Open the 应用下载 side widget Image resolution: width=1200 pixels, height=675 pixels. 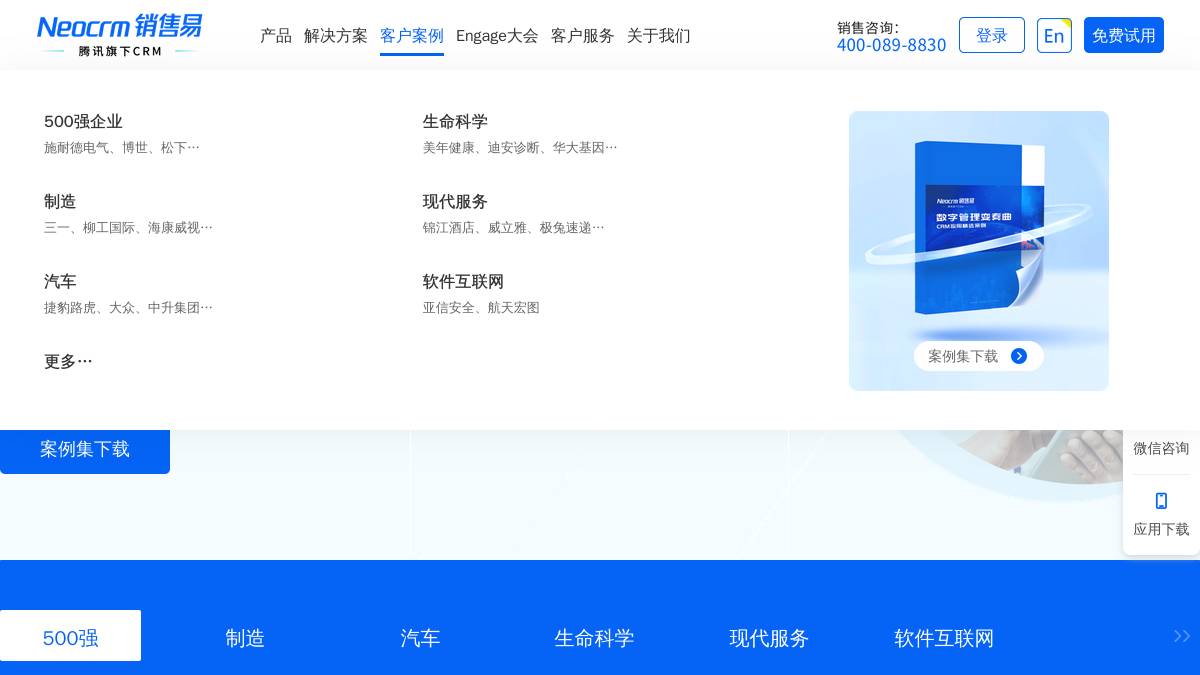1161,515
